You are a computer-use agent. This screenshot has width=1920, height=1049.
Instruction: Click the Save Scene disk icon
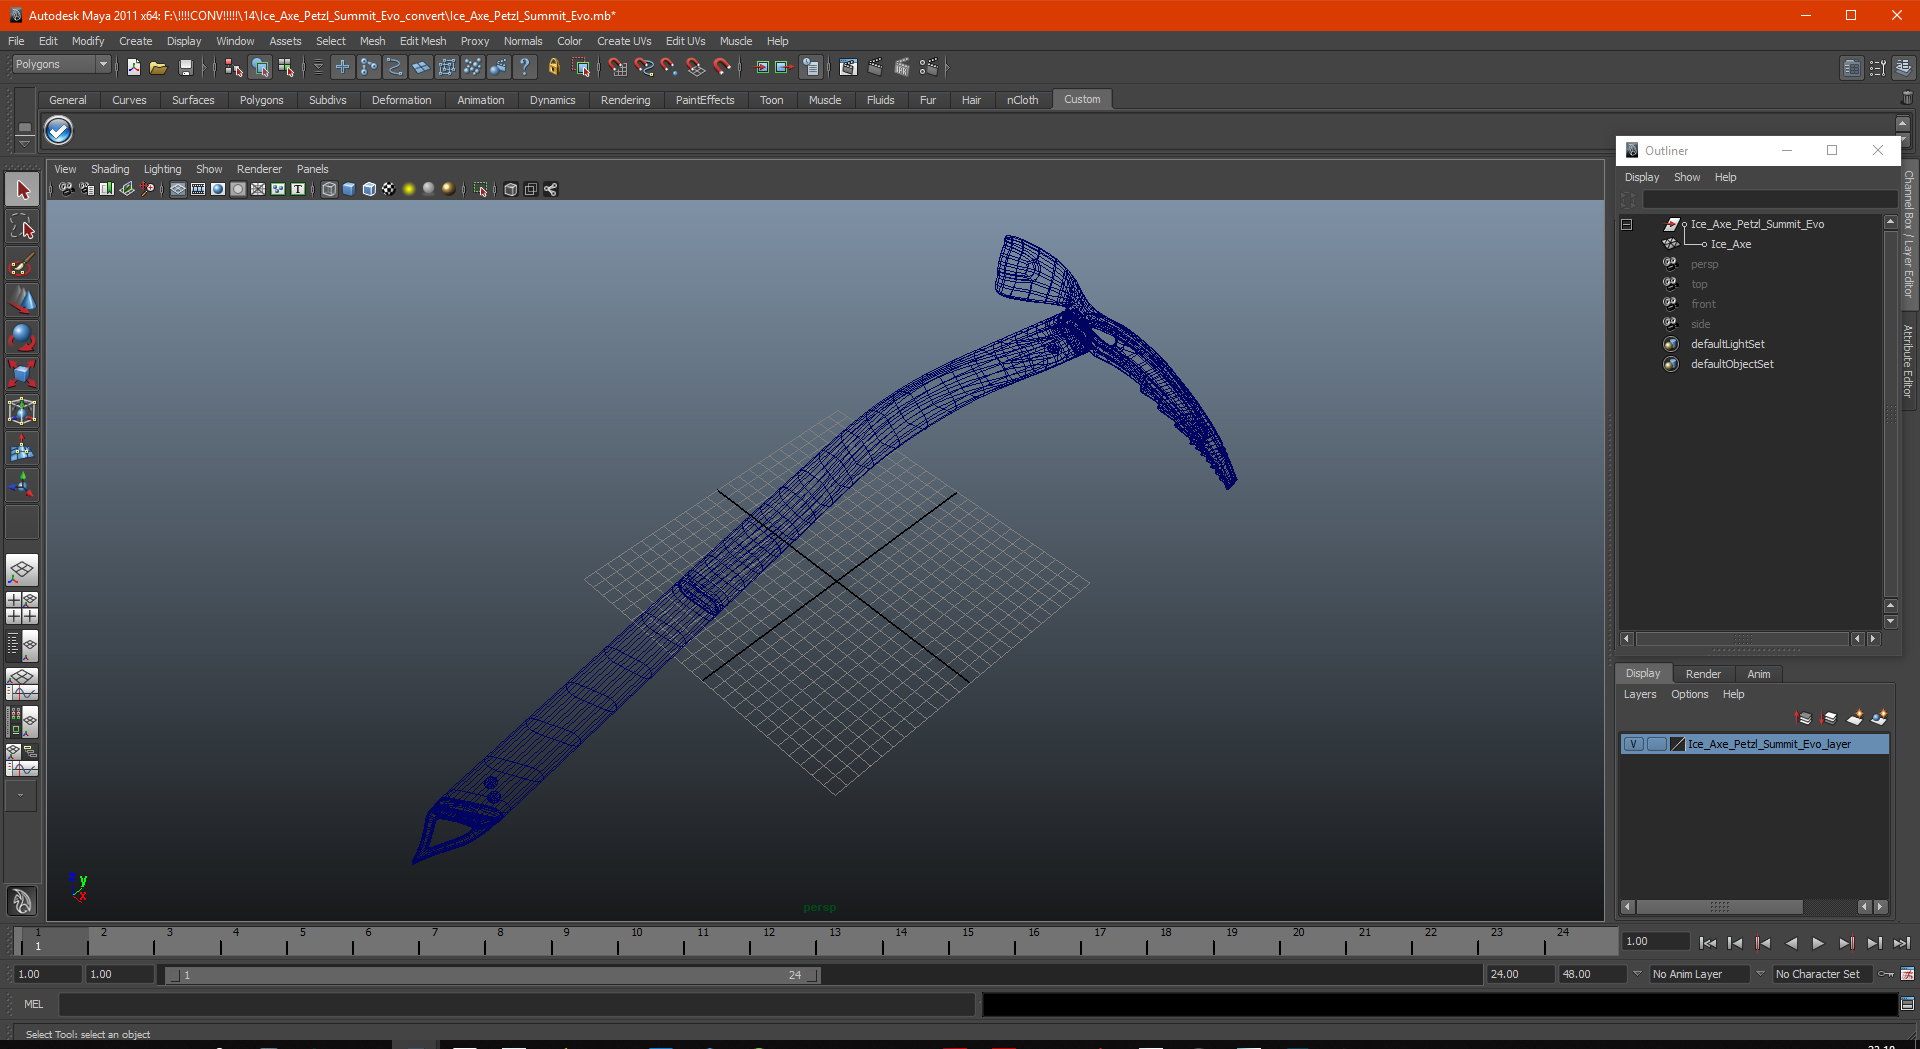[x=185, y=67]
